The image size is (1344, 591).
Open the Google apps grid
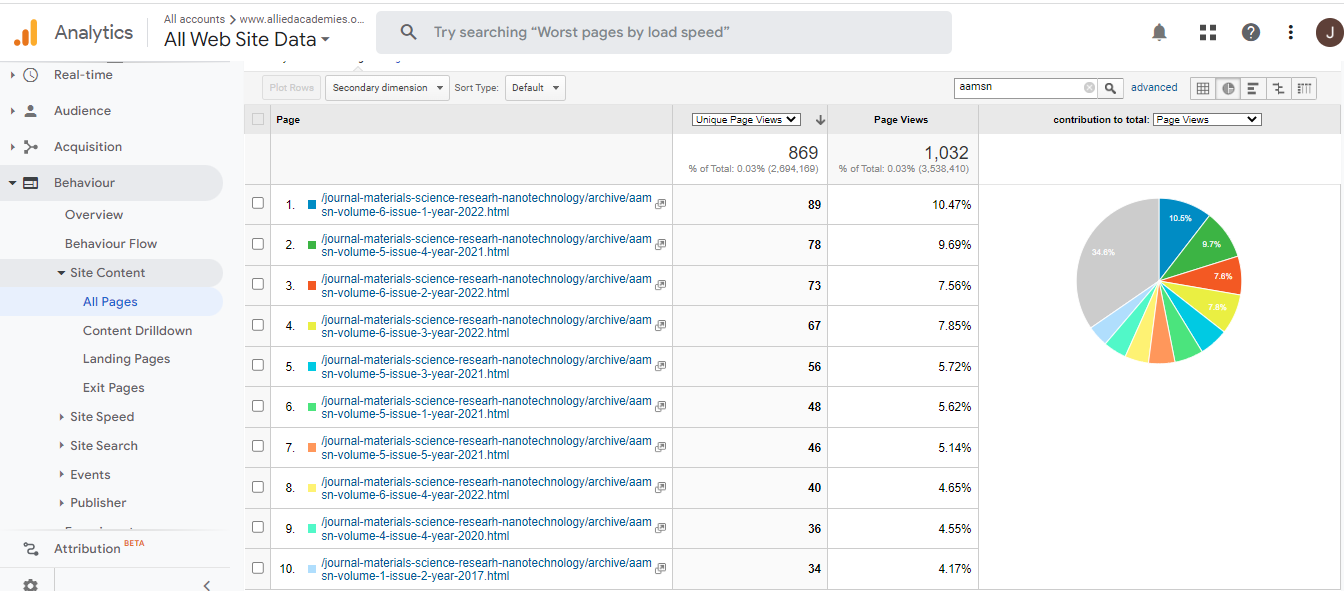tap(1207, 32)
